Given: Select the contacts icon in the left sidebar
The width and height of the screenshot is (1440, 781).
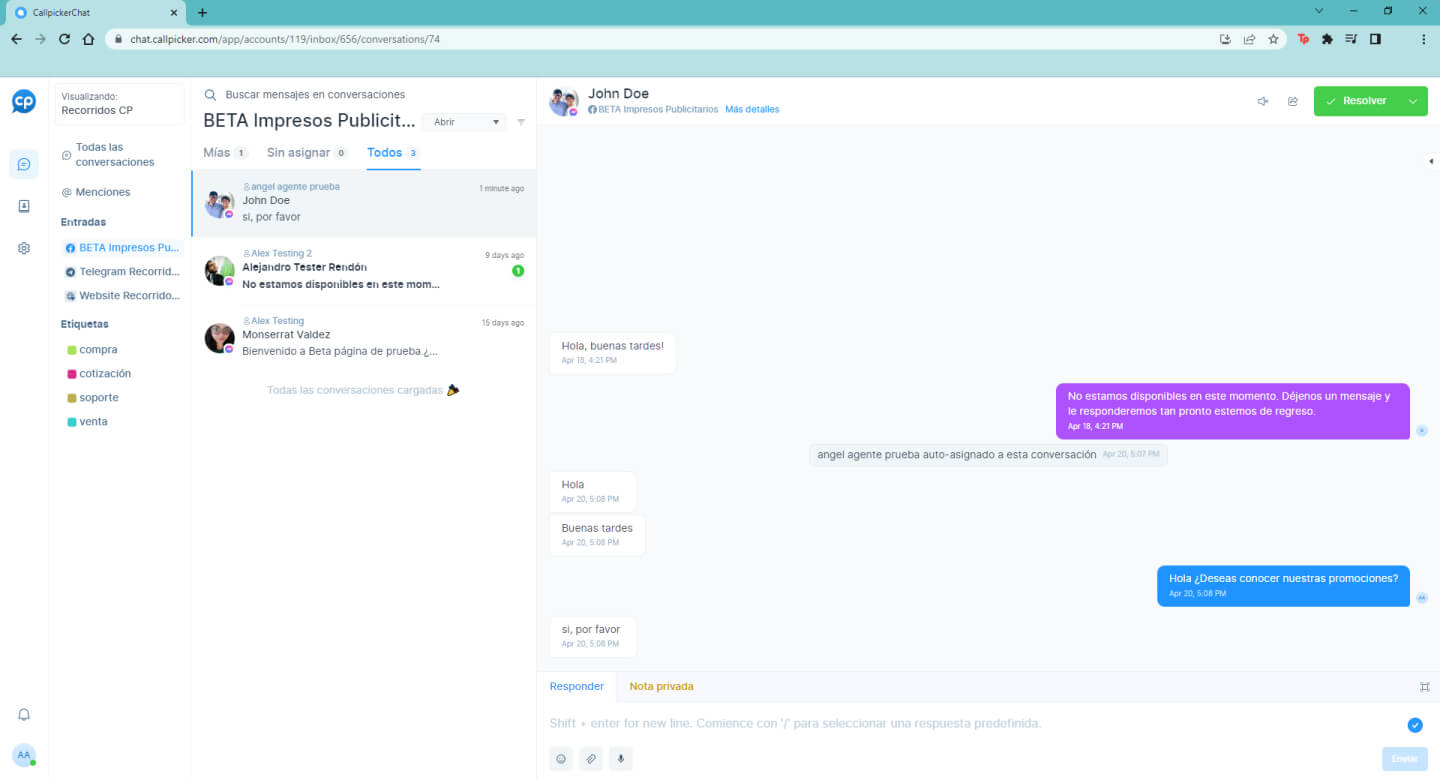Looking at the screenshot, I should tap(23, 205).
